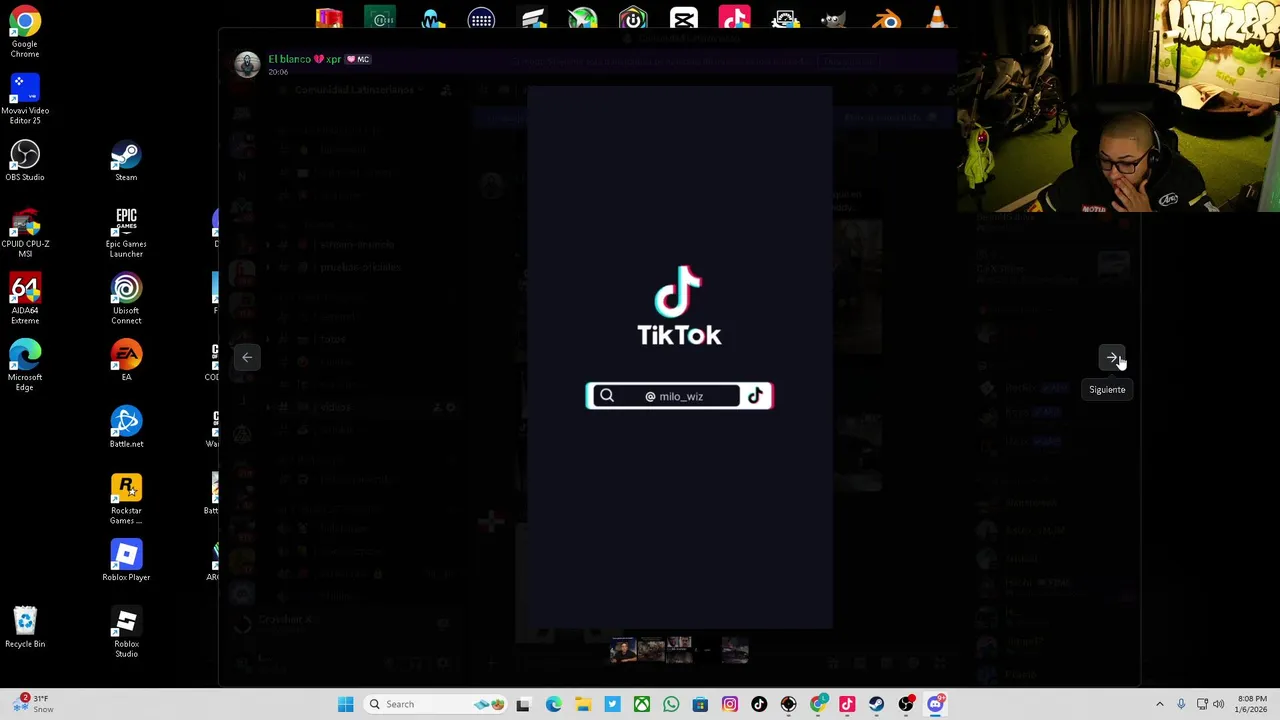Go to previous image with left arrow
This screenshot has width=1280, height=720.
pos(247,357)
